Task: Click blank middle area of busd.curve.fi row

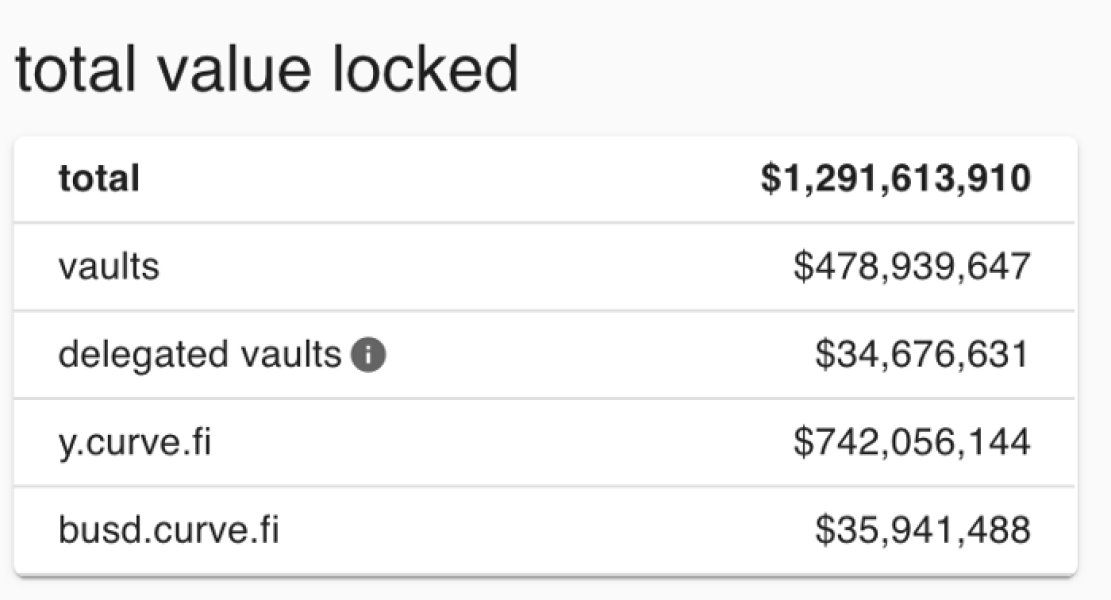Action: [x=546, y=531]
